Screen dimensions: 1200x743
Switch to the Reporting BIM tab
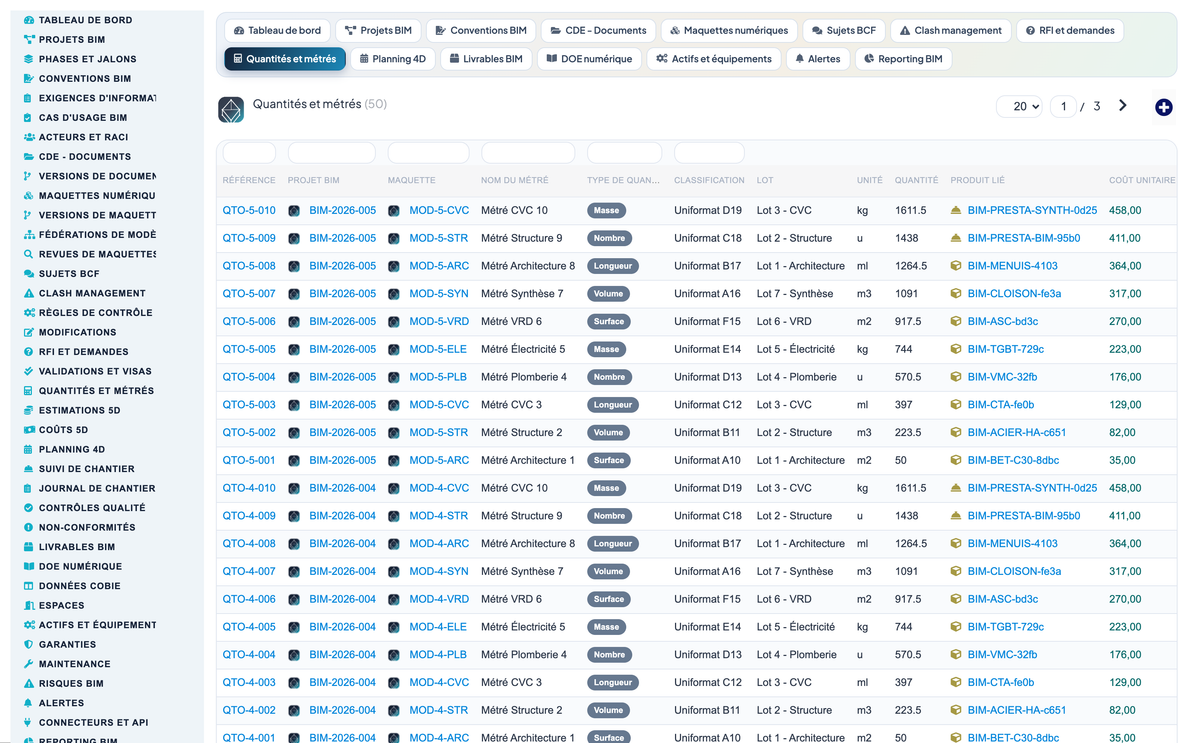903,59
